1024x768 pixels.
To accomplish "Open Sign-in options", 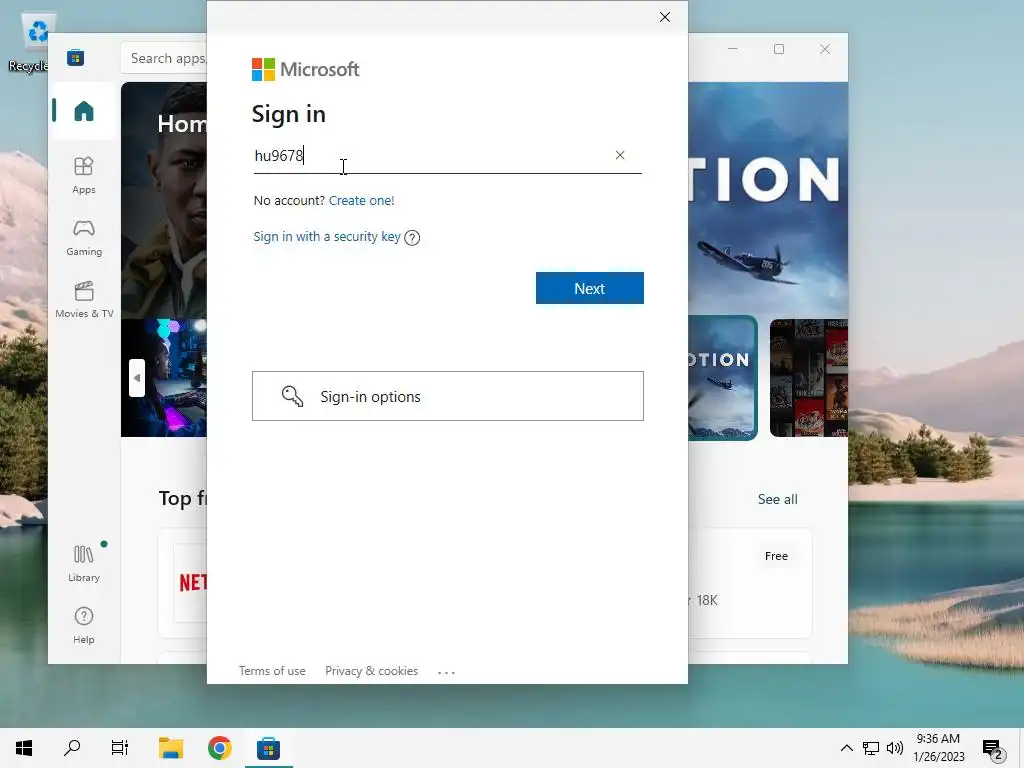I will (448, 396).
